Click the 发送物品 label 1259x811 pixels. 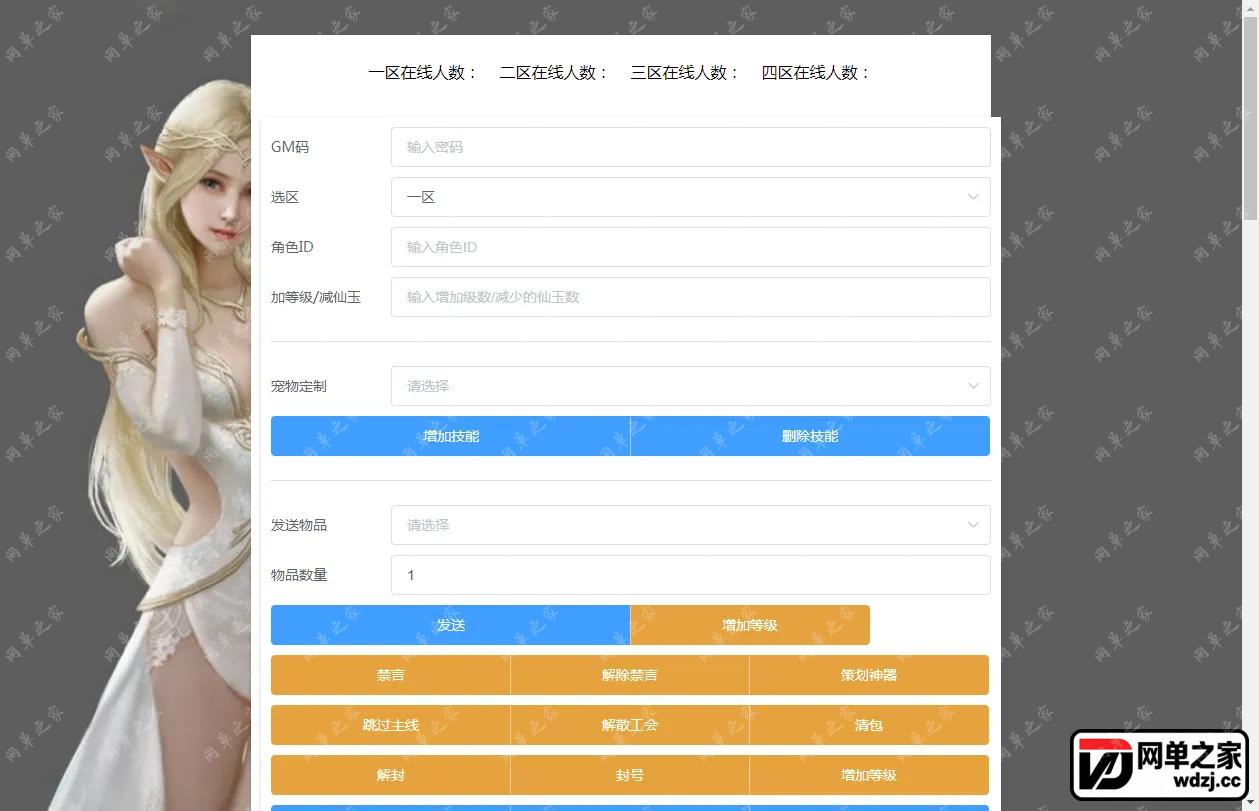(299, 525)
